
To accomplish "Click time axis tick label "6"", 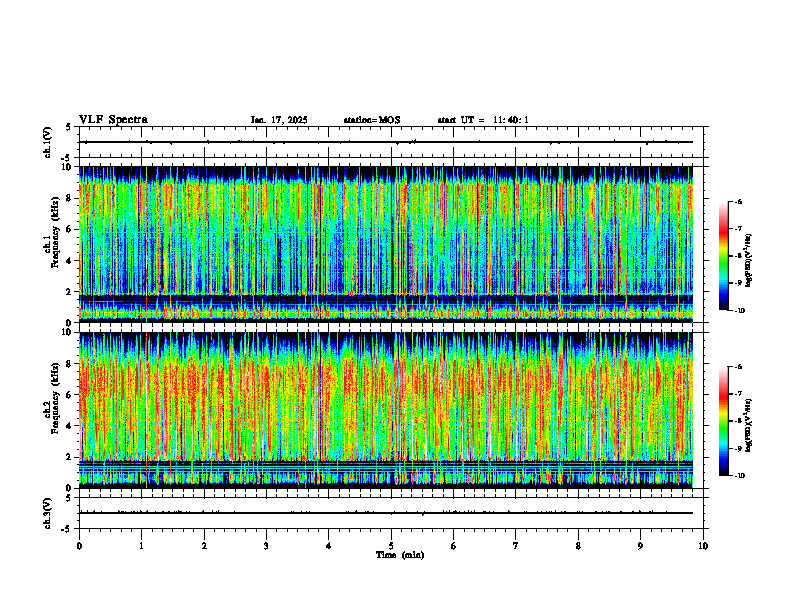I will tap(454, 546).
